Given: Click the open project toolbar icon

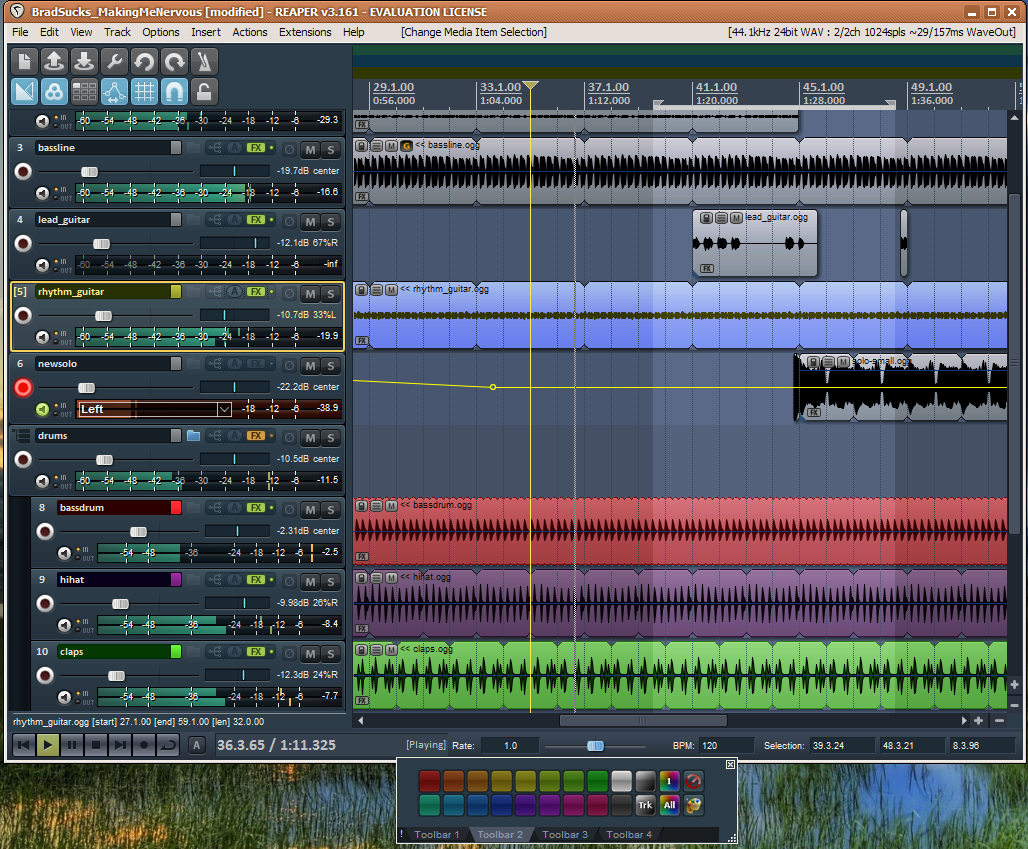Looking at the screenshot, I should [54, 62].
